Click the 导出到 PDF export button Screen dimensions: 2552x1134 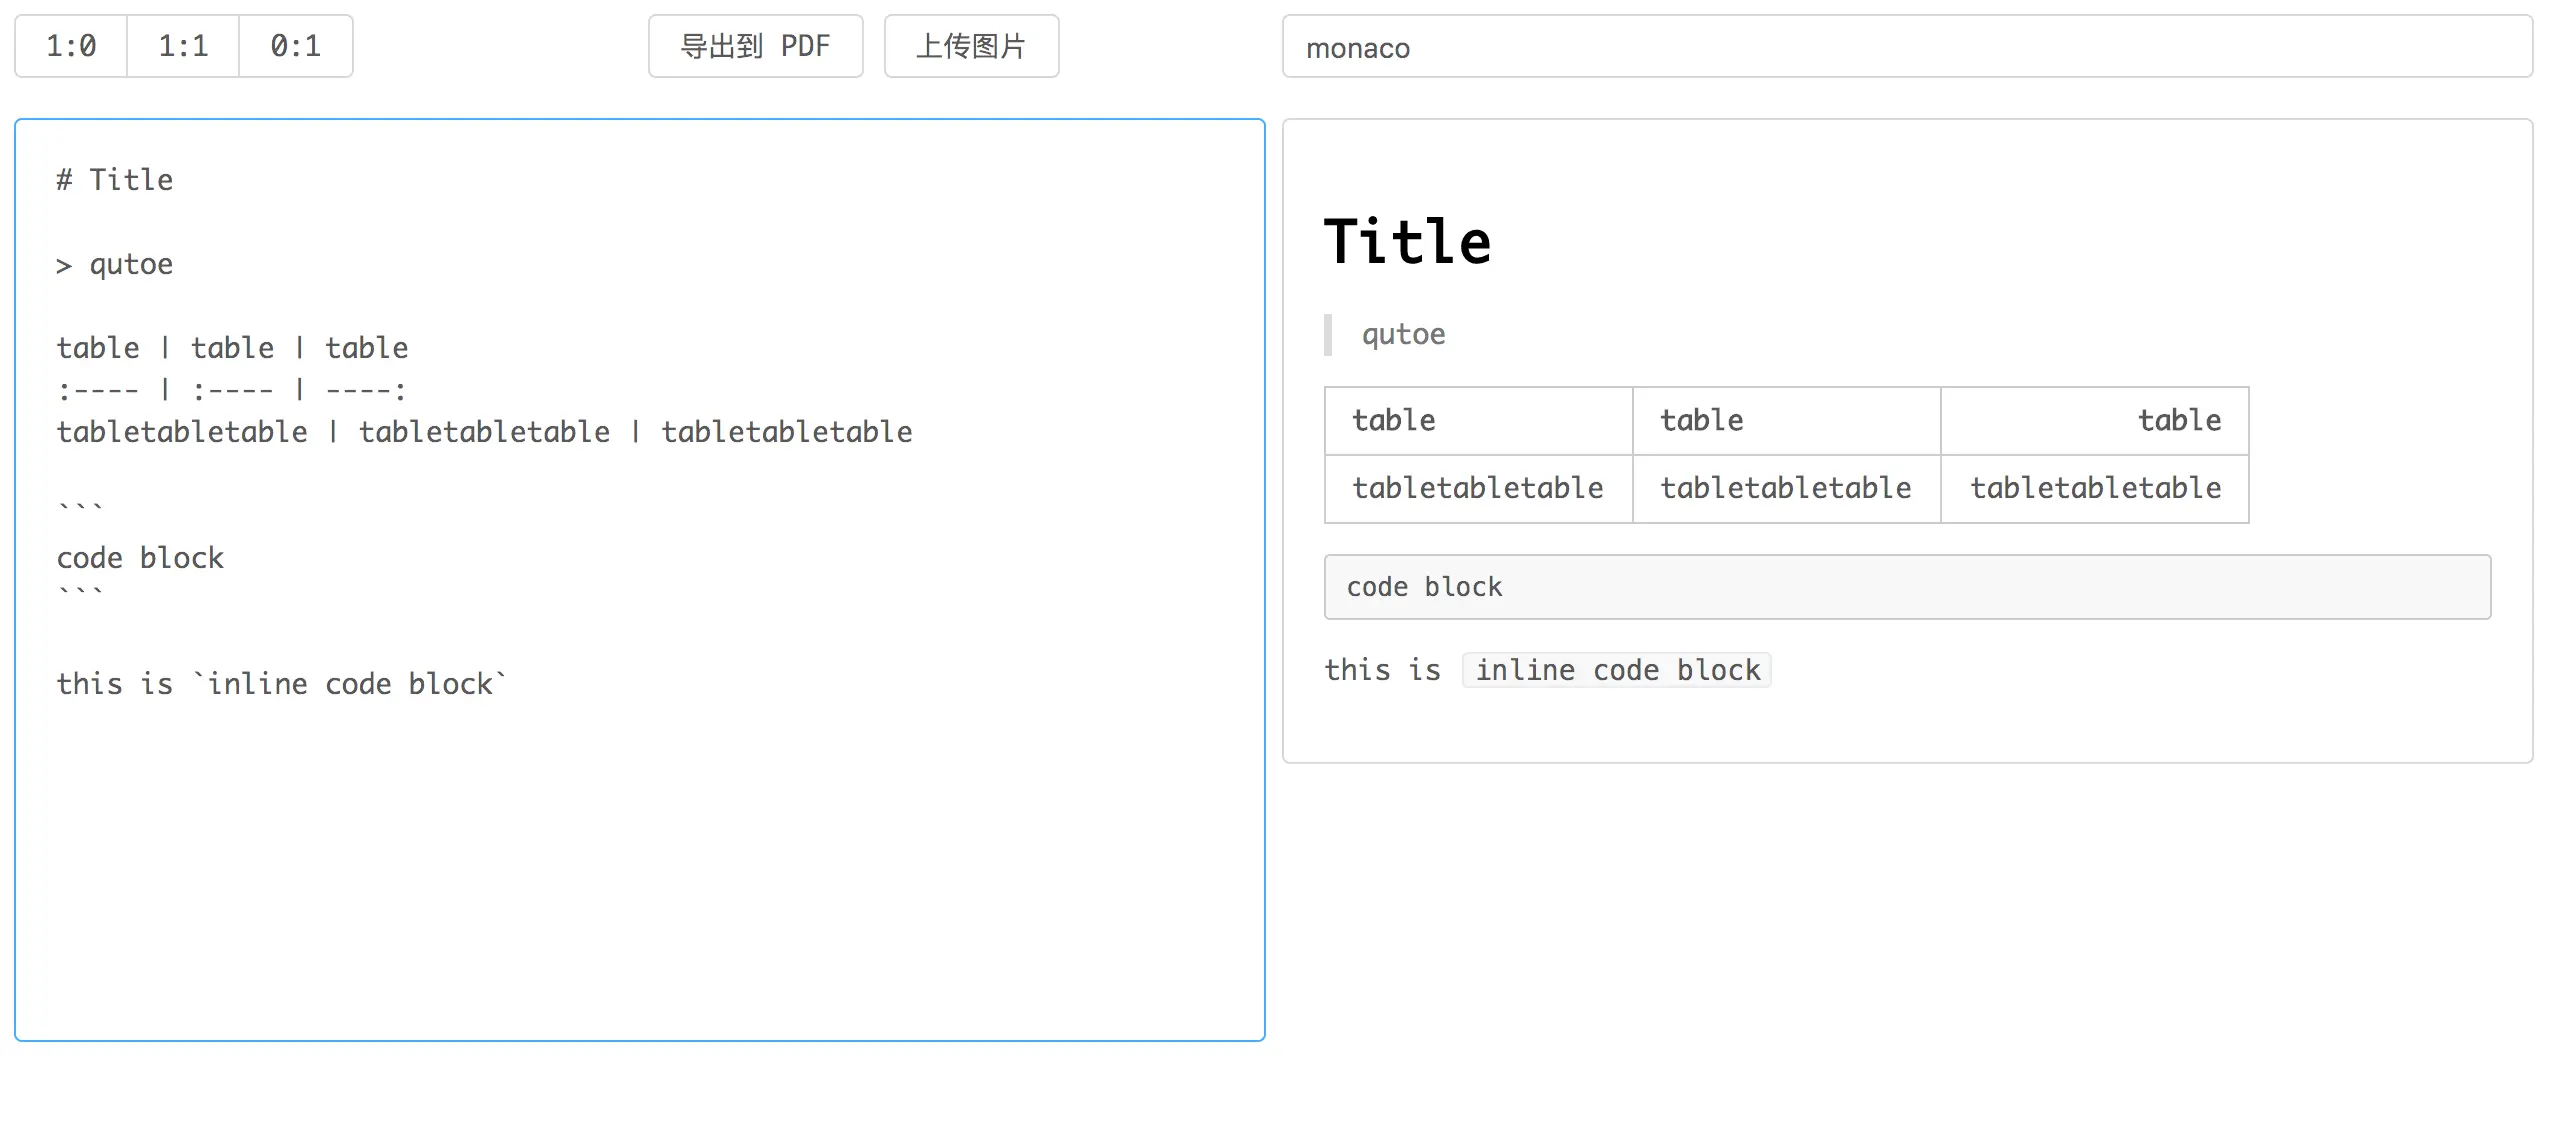click(x=755, y=46)
